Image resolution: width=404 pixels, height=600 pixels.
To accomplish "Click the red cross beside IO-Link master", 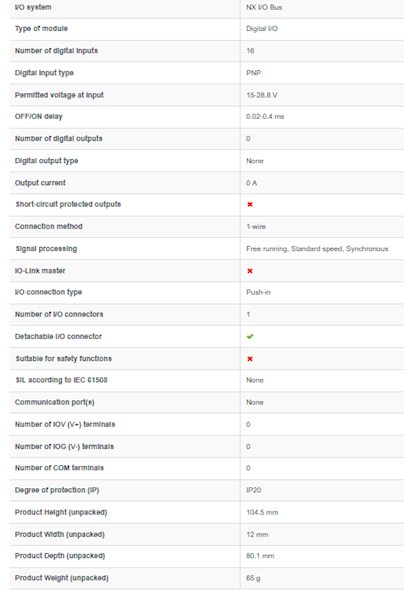I will point(250,271).
